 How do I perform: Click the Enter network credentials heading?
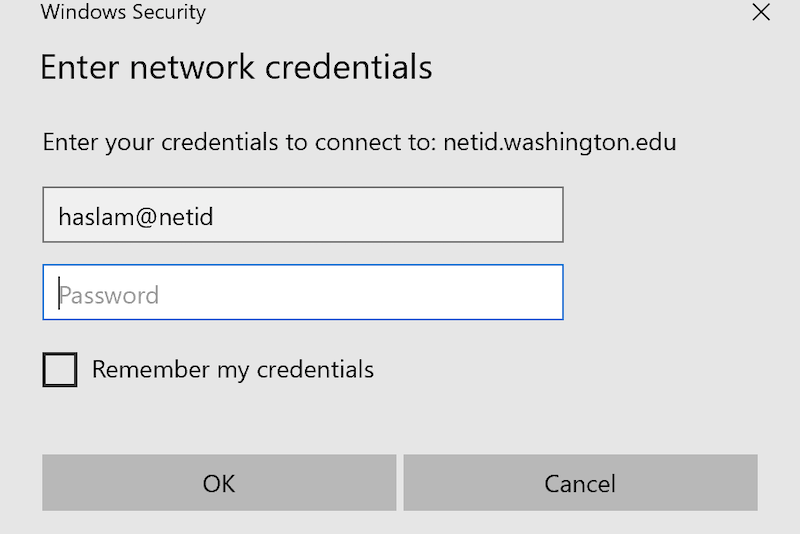click(236, 67)
